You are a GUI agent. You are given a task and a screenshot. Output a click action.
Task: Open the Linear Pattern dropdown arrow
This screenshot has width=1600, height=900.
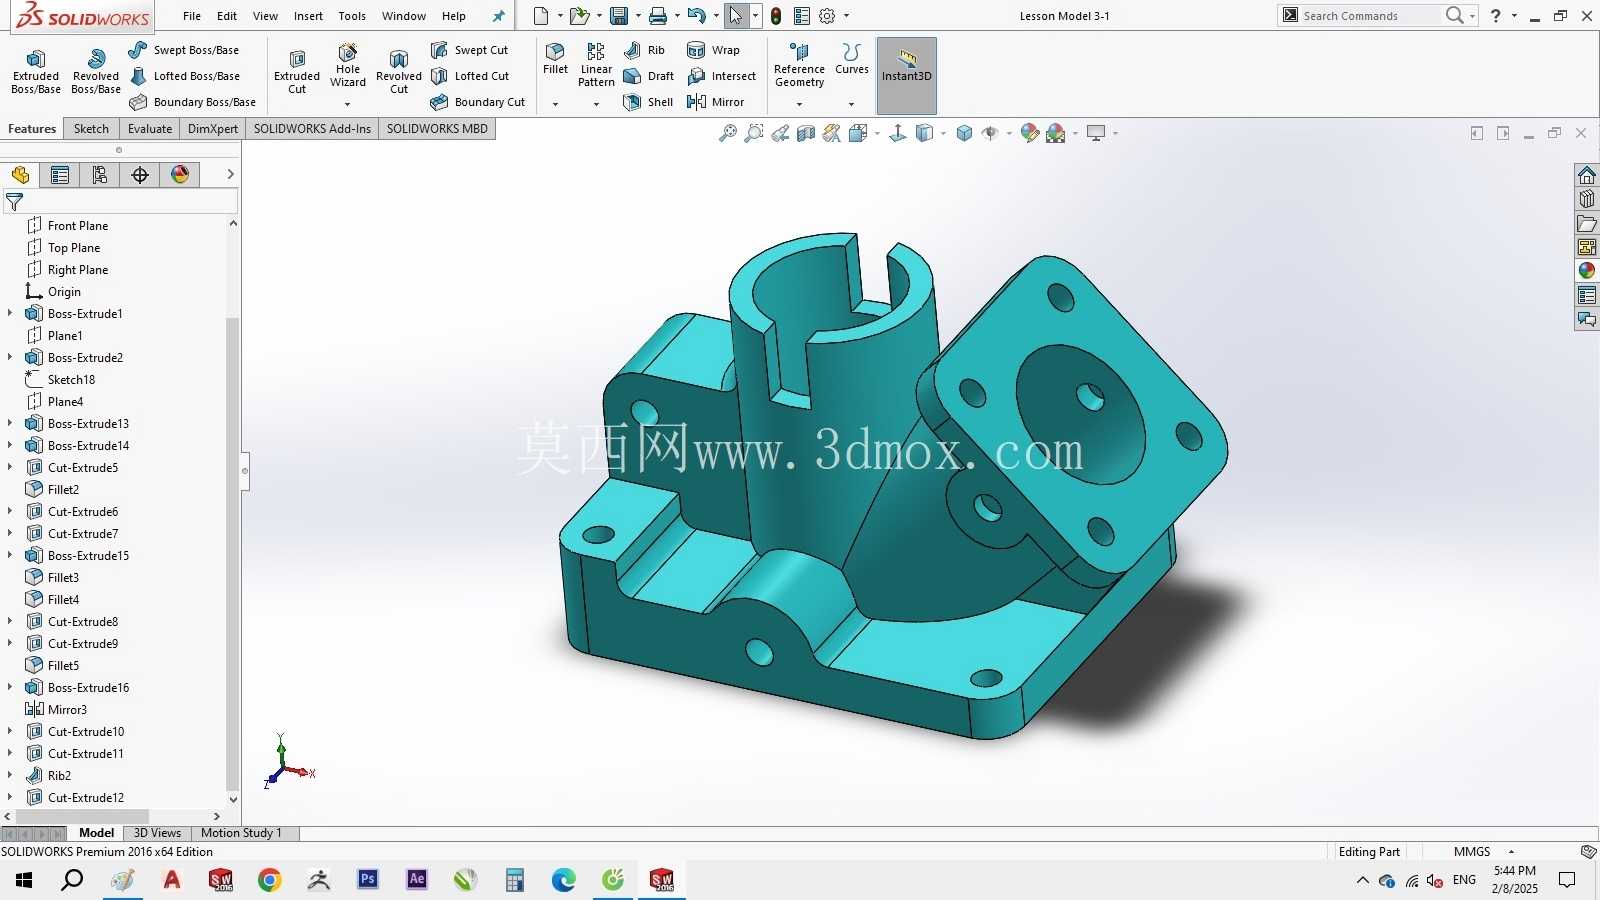pyautogui.click(x=596, y=104)
